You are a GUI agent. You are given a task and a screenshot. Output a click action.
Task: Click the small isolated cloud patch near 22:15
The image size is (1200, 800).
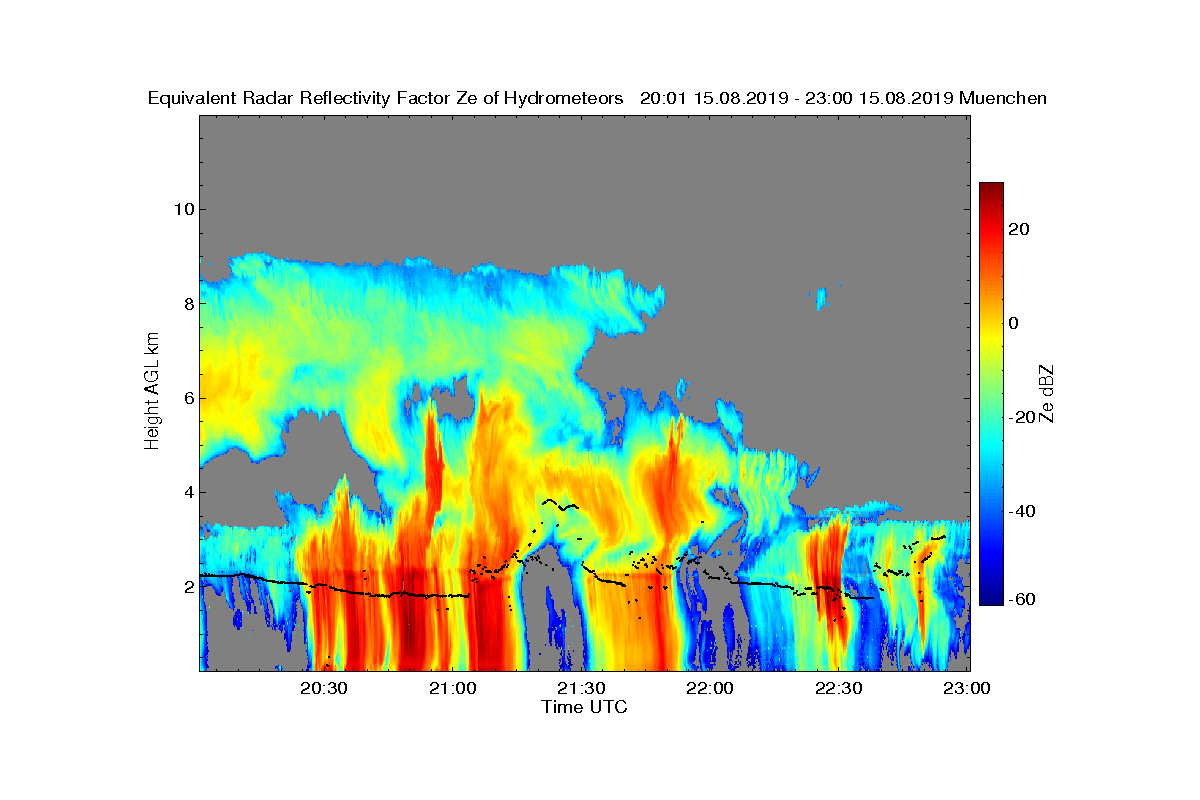tap(821, 297)
